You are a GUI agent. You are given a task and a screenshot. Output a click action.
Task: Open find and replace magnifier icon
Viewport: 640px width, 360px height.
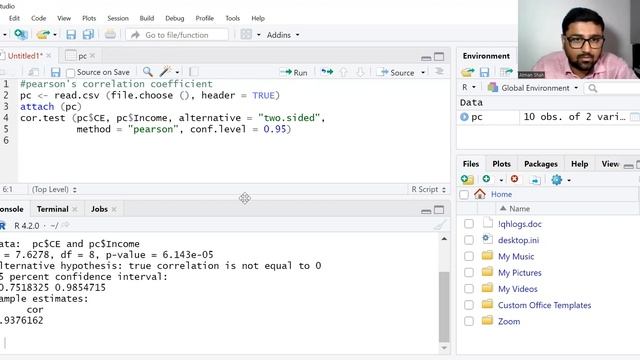tap(148, 72)
